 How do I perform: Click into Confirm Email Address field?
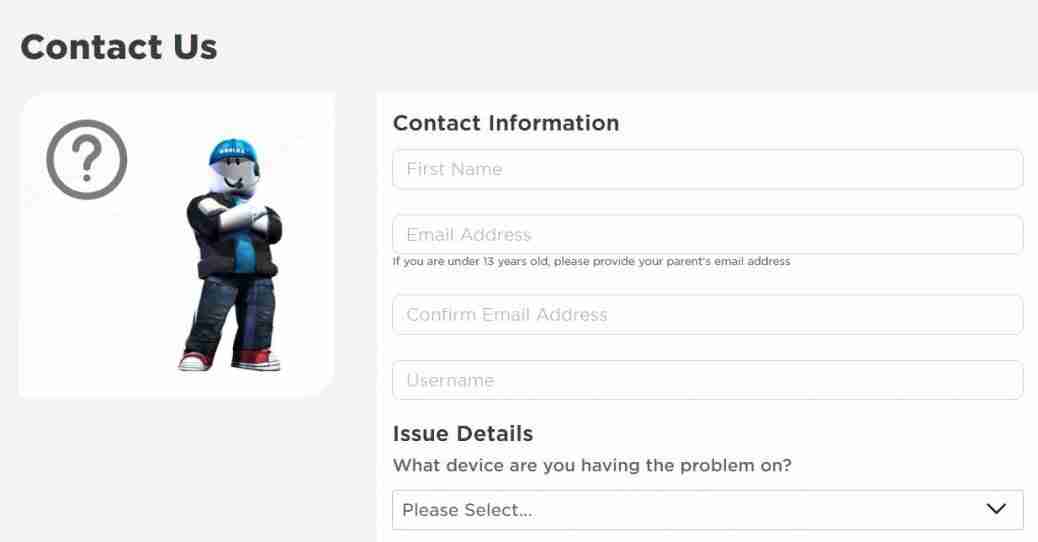707,314
